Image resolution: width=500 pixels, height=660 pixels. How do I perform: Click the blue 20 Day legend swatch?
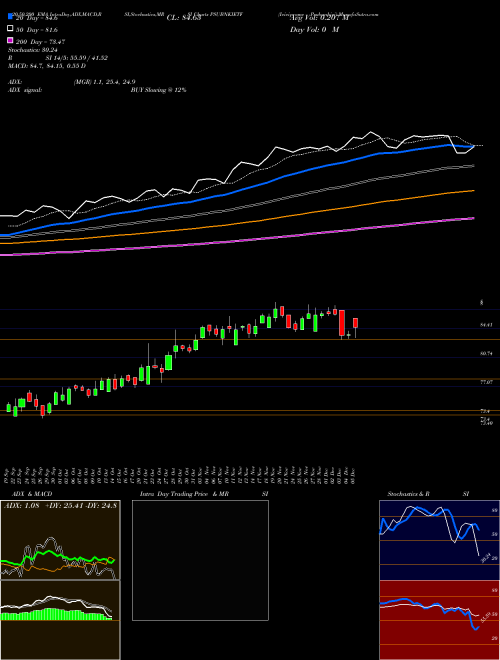10,17
